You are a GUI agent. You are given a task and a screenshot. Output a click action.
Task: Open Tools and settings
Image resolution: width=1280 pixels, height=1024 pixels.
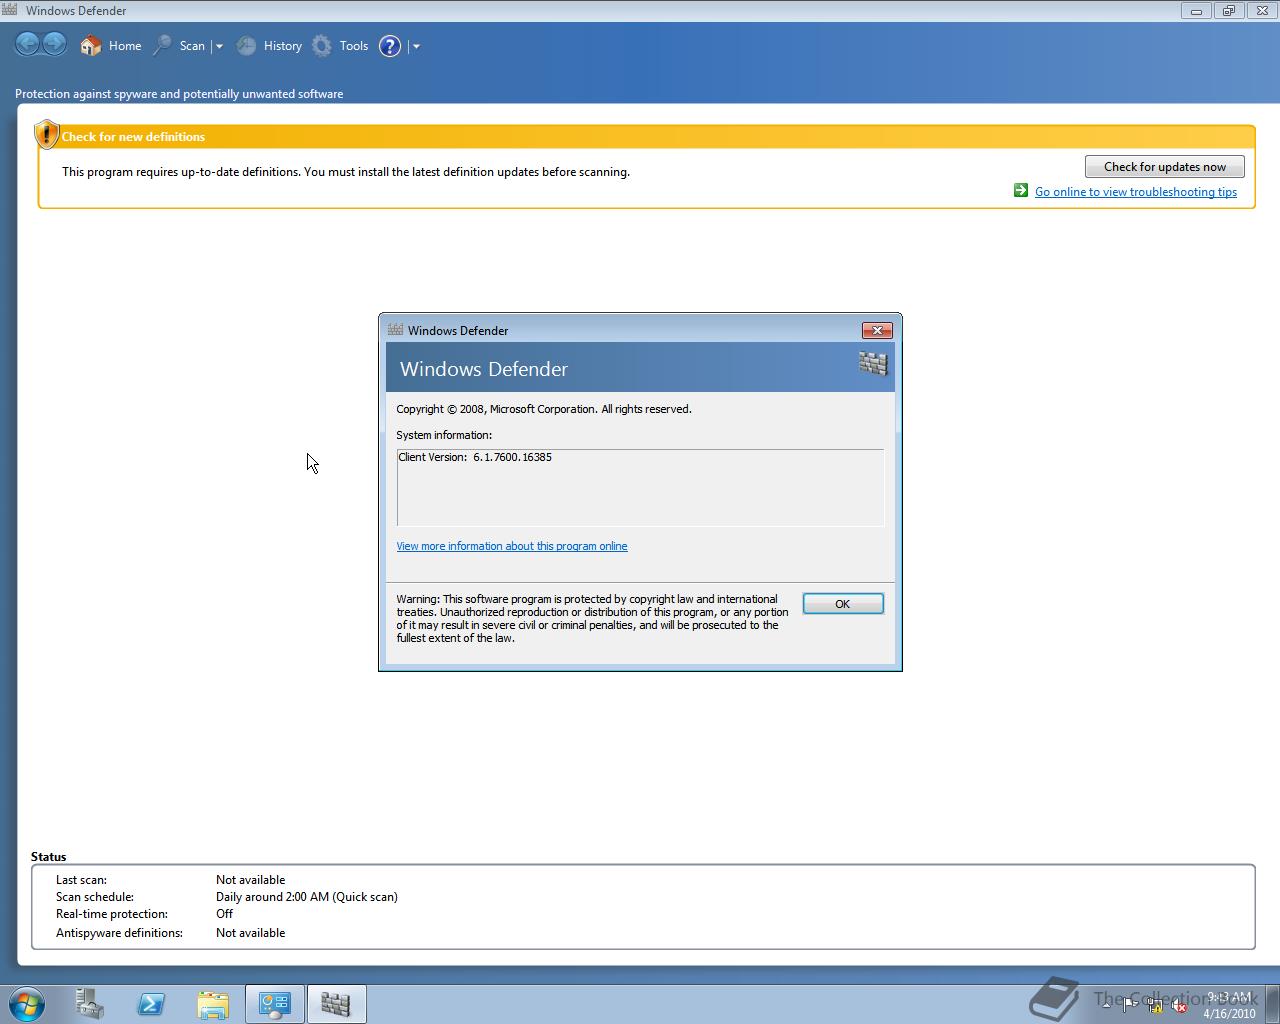[340, 45]
